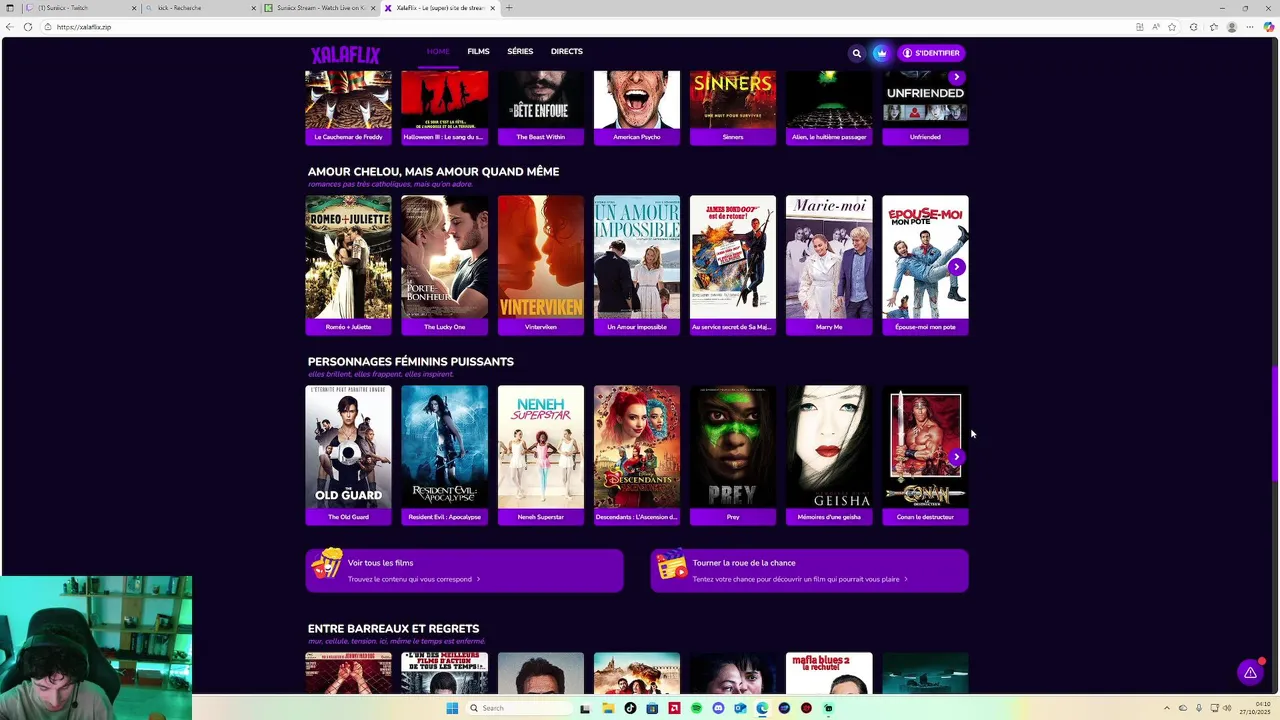Switch to Sunlicx Stream Kick tab
Image resolution: width=1280 pixels, height=720 pixels.
pyautogui.click(x=320, y=8)
